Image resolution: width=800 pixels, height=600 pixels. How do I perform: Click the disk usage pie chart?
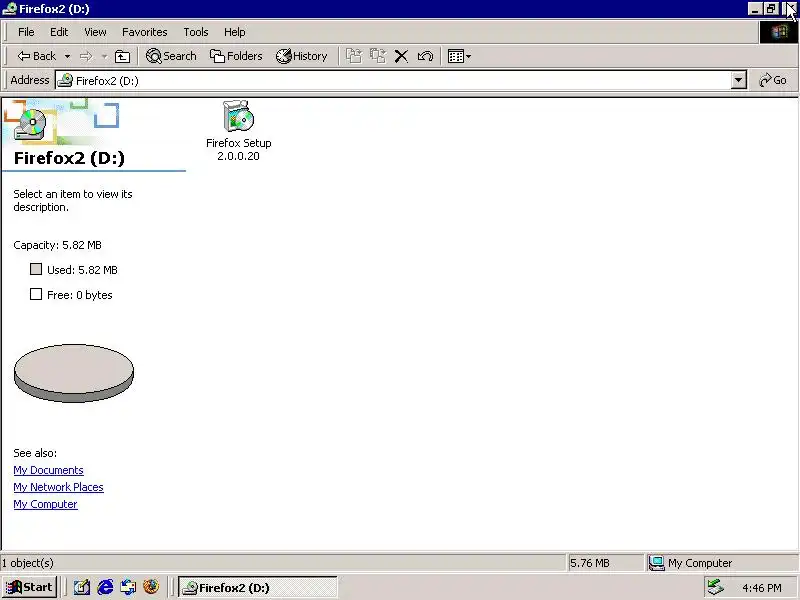click(x=74, y=373)
